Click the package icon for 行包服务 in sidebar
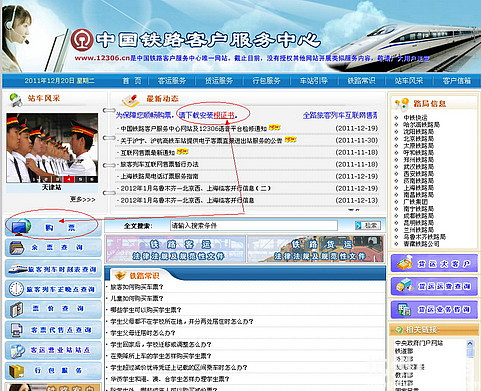The width and height of the screenshot is (481, 391). click(16, 371)
